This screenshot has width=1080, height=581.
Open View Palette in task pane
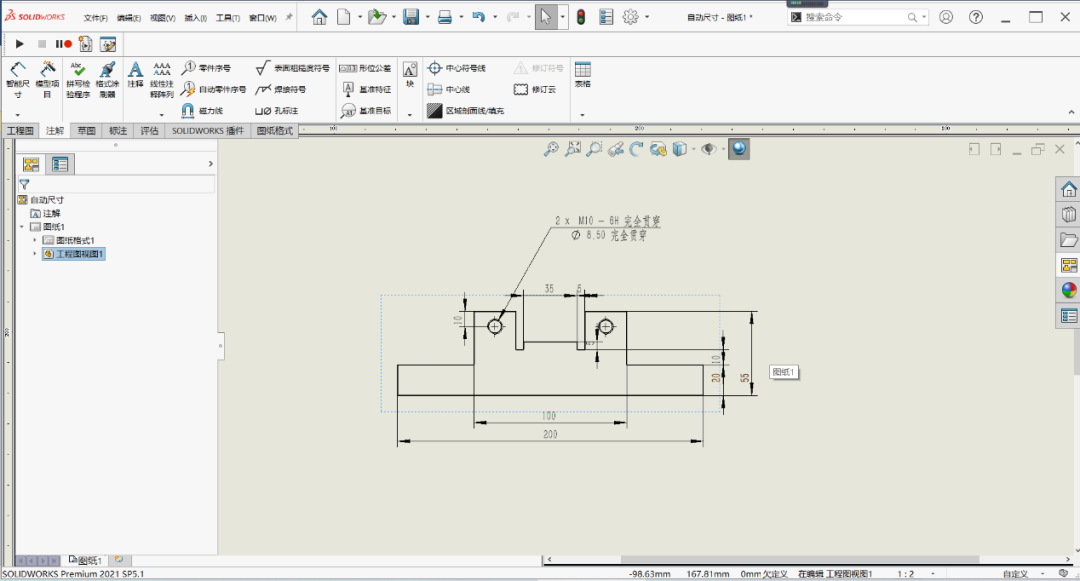pos(1068,265)
